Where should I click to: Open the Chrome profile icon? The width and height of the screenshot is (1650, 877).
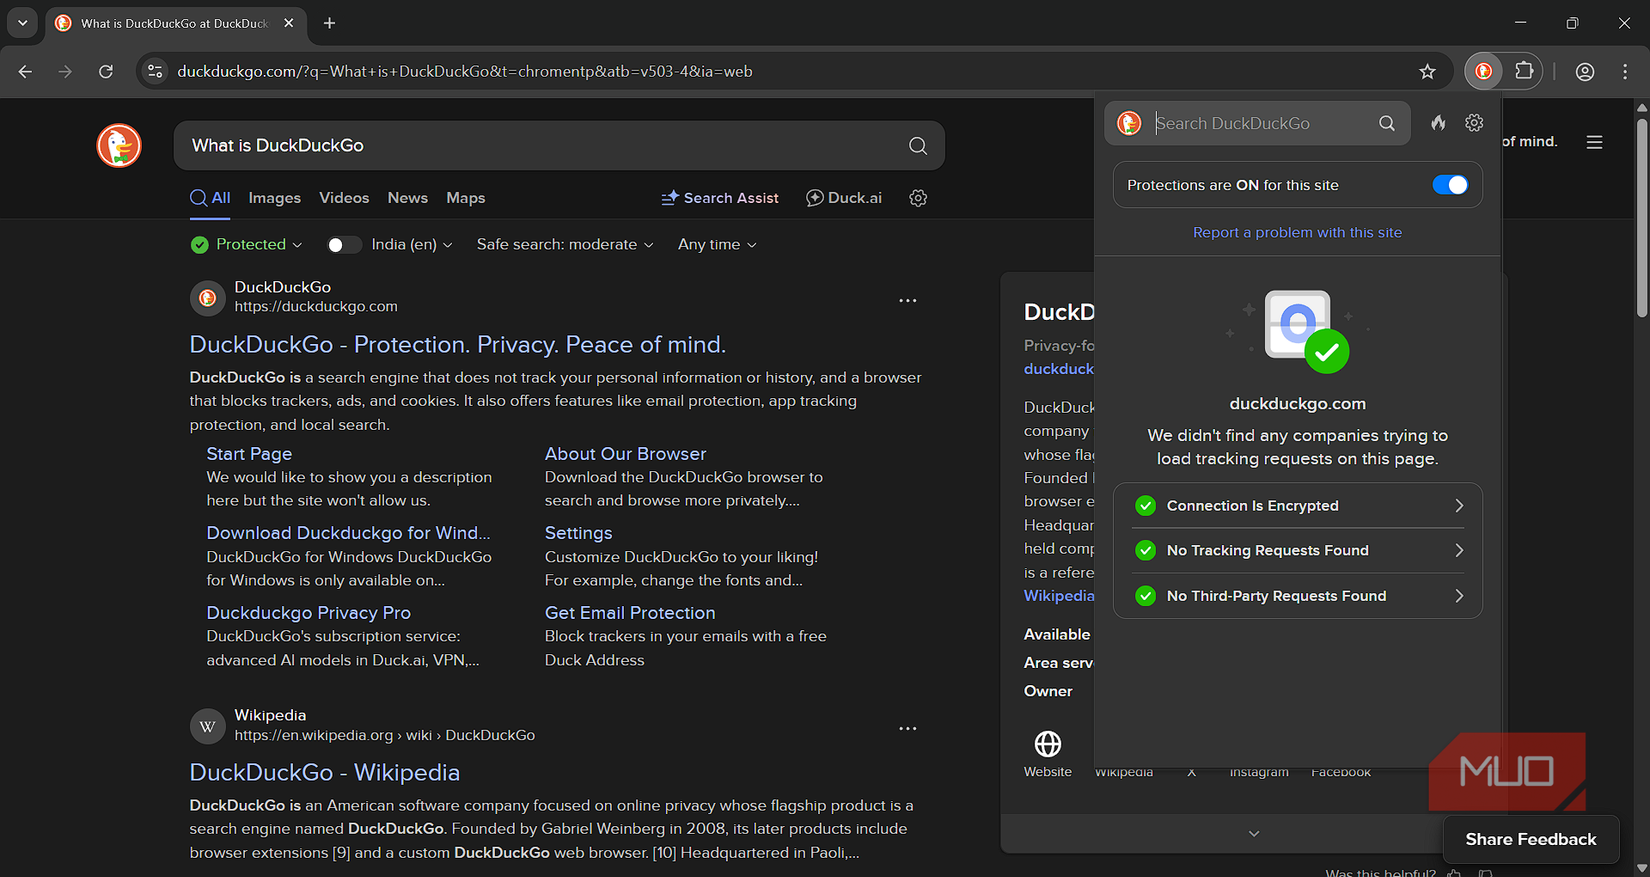(x=1585, y=71)
